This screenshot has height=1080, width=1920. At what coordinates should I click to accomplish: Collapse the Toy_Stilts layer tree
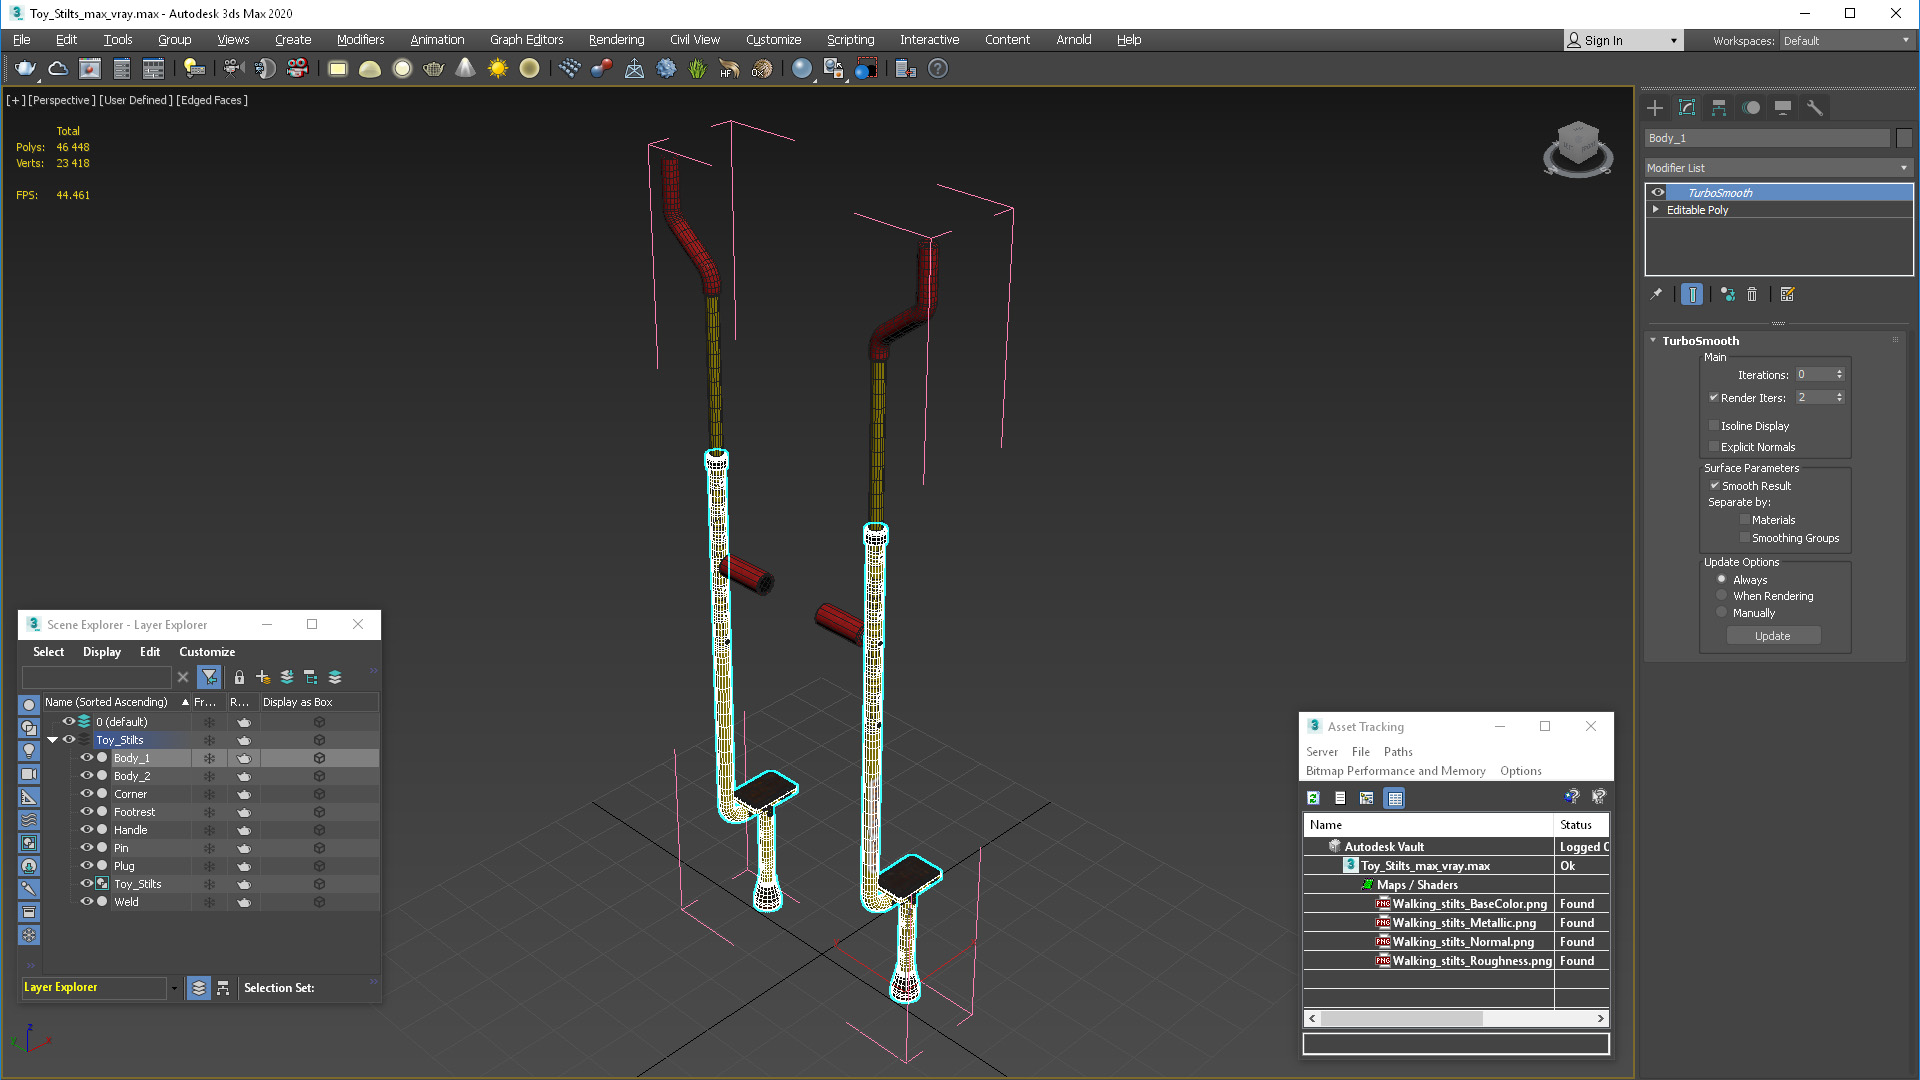(x=53, y=740)
